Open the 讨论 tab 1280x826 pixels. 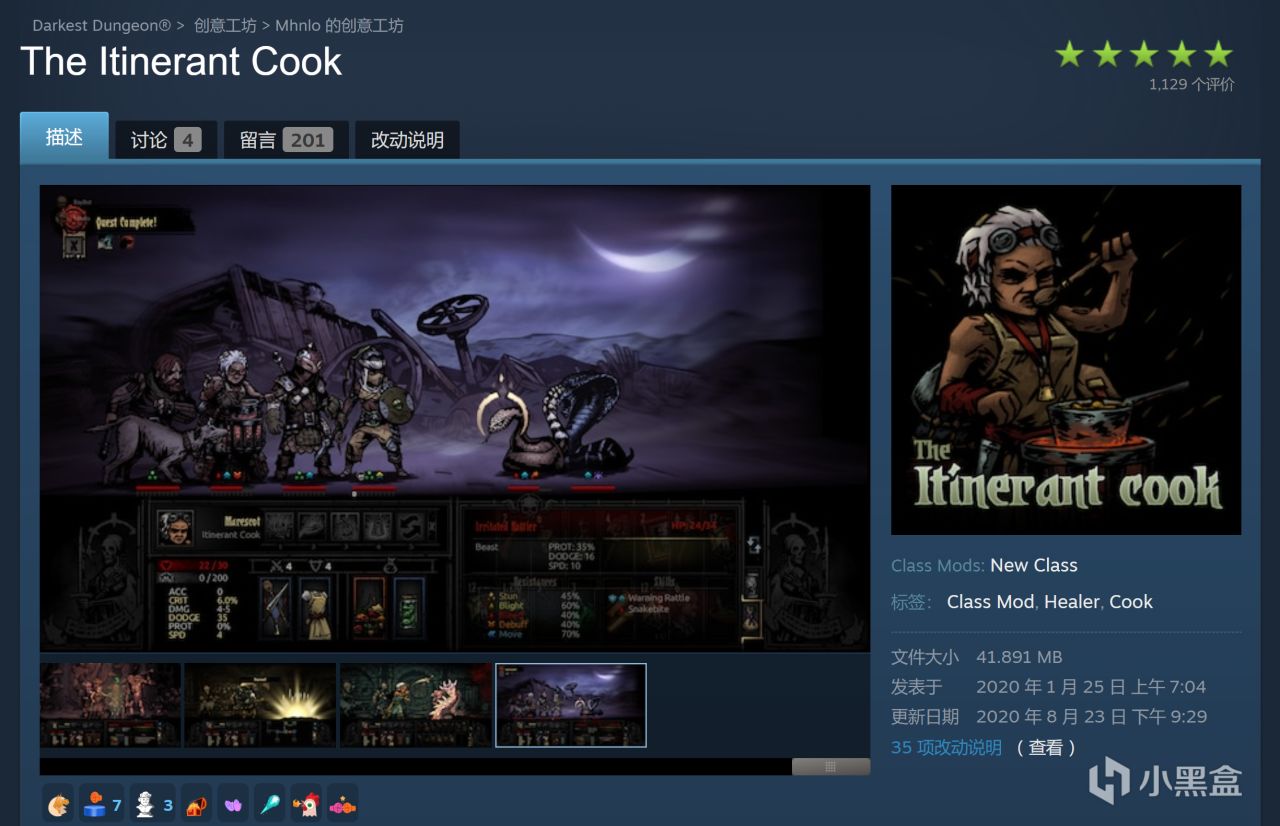(x=165, y=140)
